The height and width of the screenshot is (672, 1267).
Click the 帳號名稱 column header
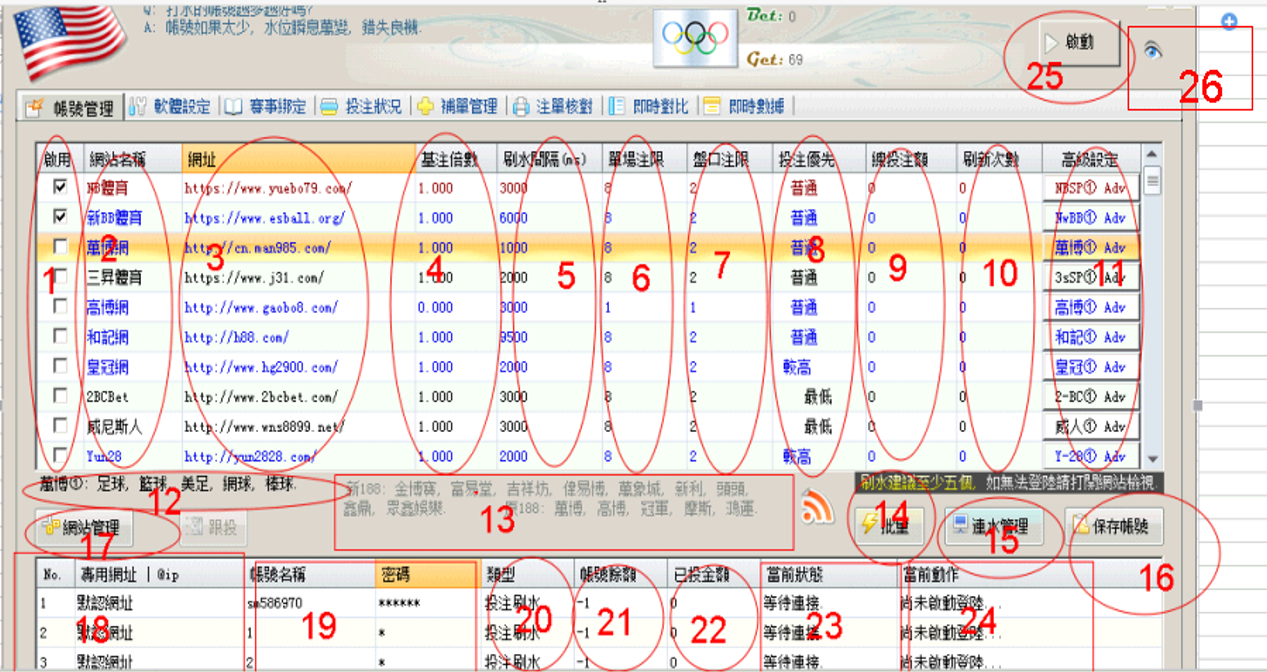pos(310,575)
